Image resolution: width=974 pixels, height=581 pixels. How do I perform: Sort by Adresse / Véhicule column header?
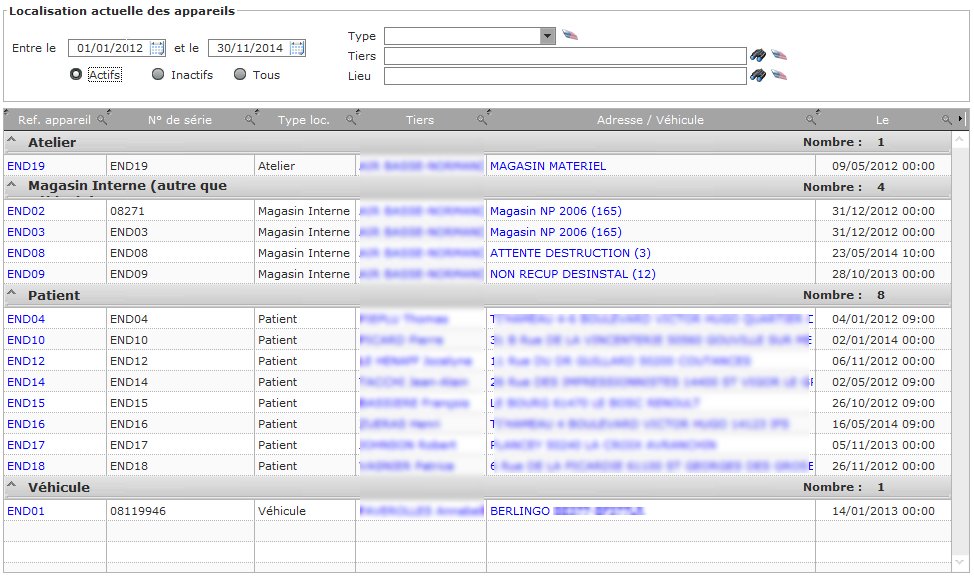pos(650,120)
